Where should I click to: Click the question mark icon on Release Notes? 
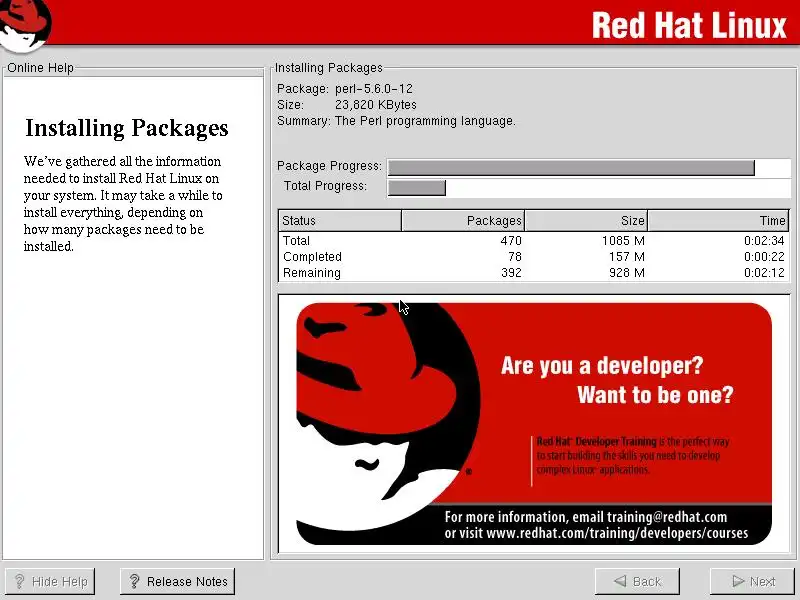coord(134,581)
